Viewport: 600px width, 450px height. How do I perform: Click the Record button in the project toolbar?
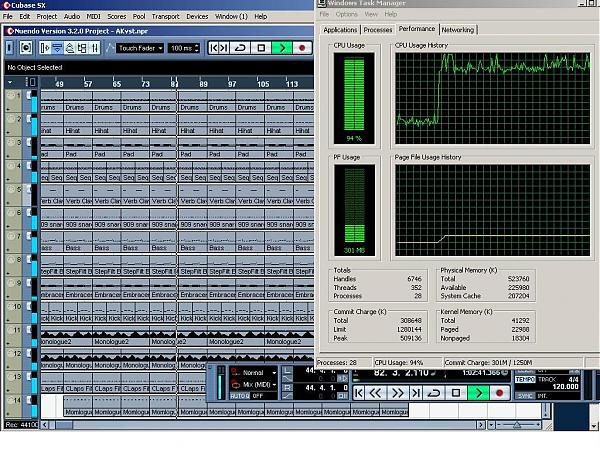pyautogui.click(x=301, y=48)
